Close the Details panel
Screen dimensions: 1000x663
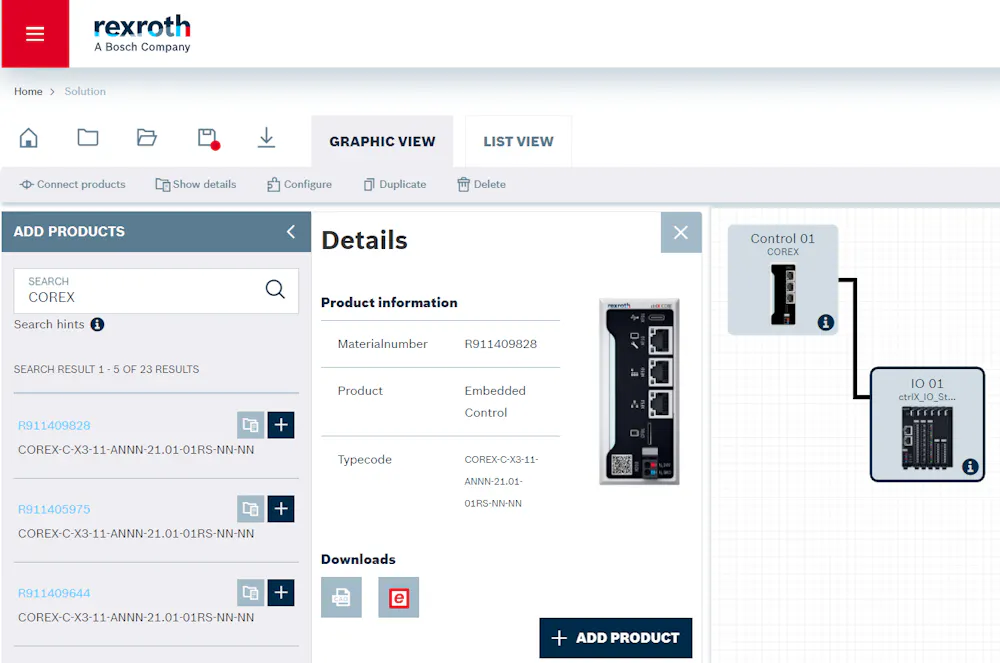coord(681,233)
